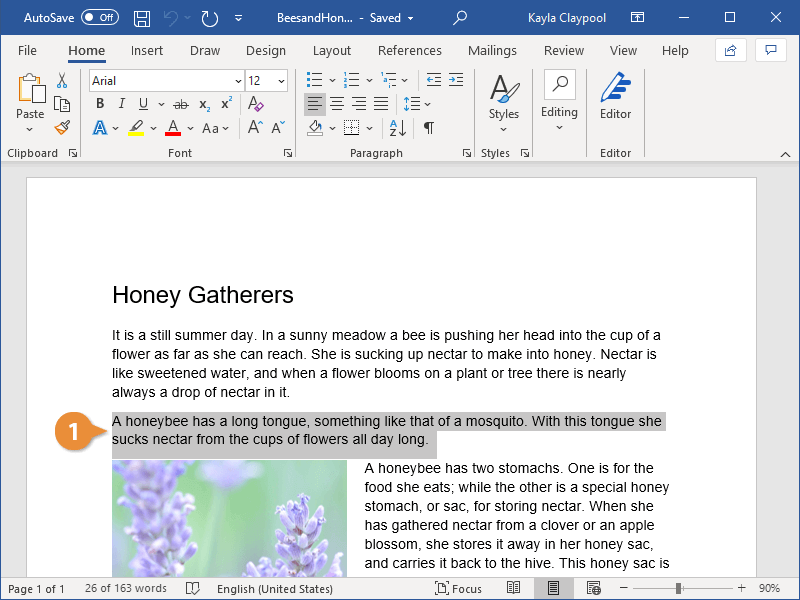Toggle Italic formatting

[x=121, y=104]
